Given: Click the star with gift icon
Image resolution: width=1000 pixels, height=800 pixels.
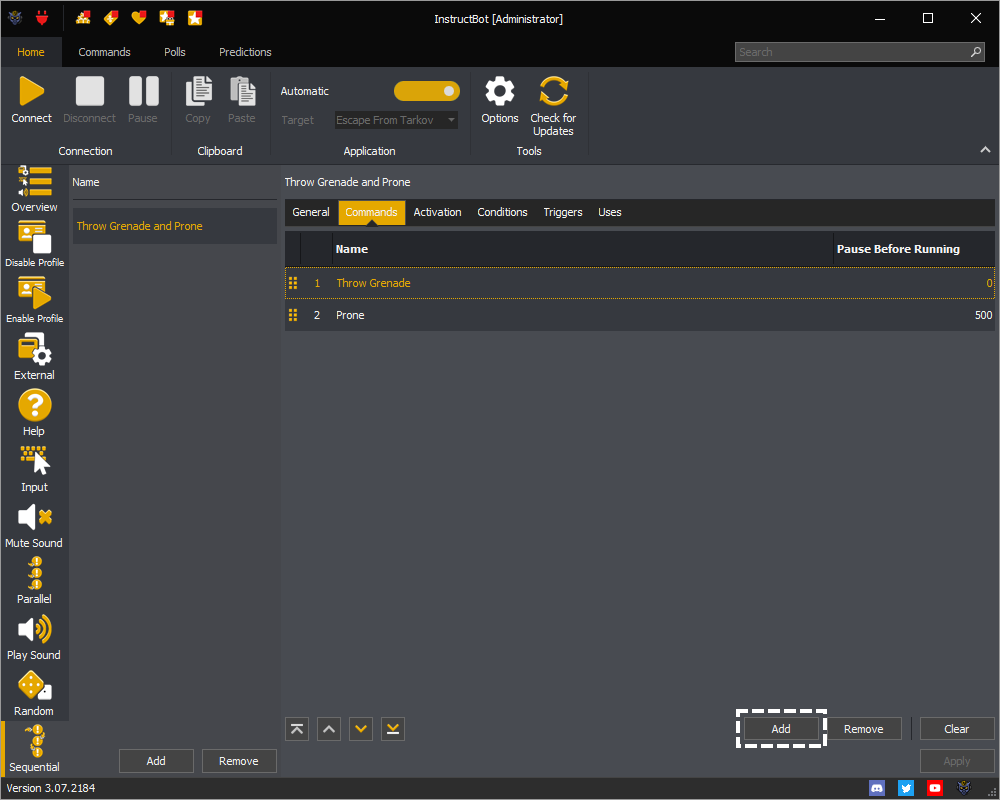Looking at the screenshot, I should pyautogui.click(x=167, y=18).
